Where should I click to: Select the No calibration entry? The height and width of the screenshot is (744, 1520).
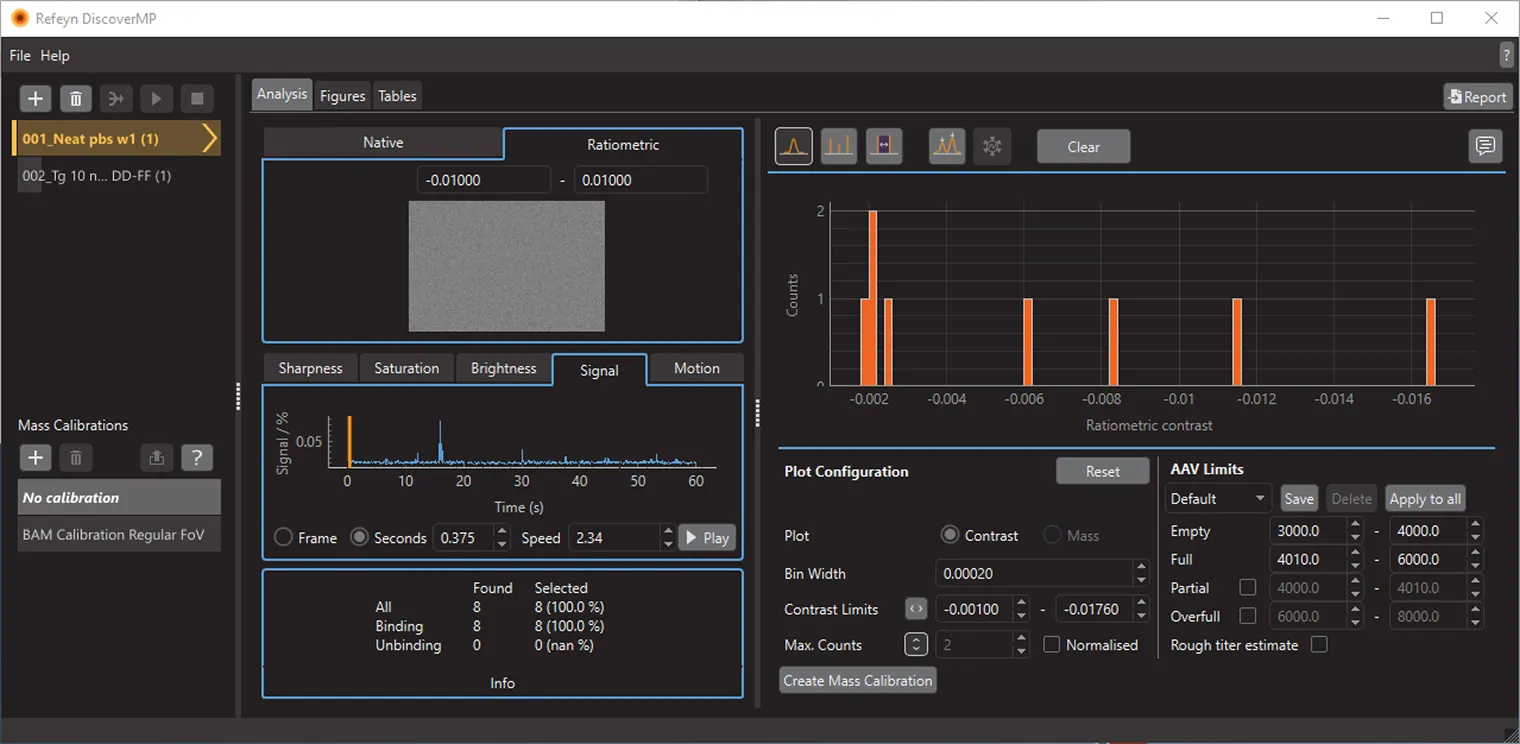pos(119,497)
